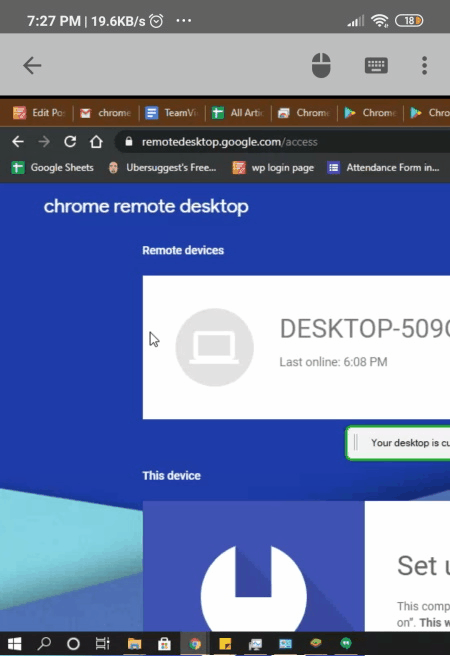Screen dimensions: 450x656
Task: Open the TeamVi document tab
Action: click(x=171, y=113)
